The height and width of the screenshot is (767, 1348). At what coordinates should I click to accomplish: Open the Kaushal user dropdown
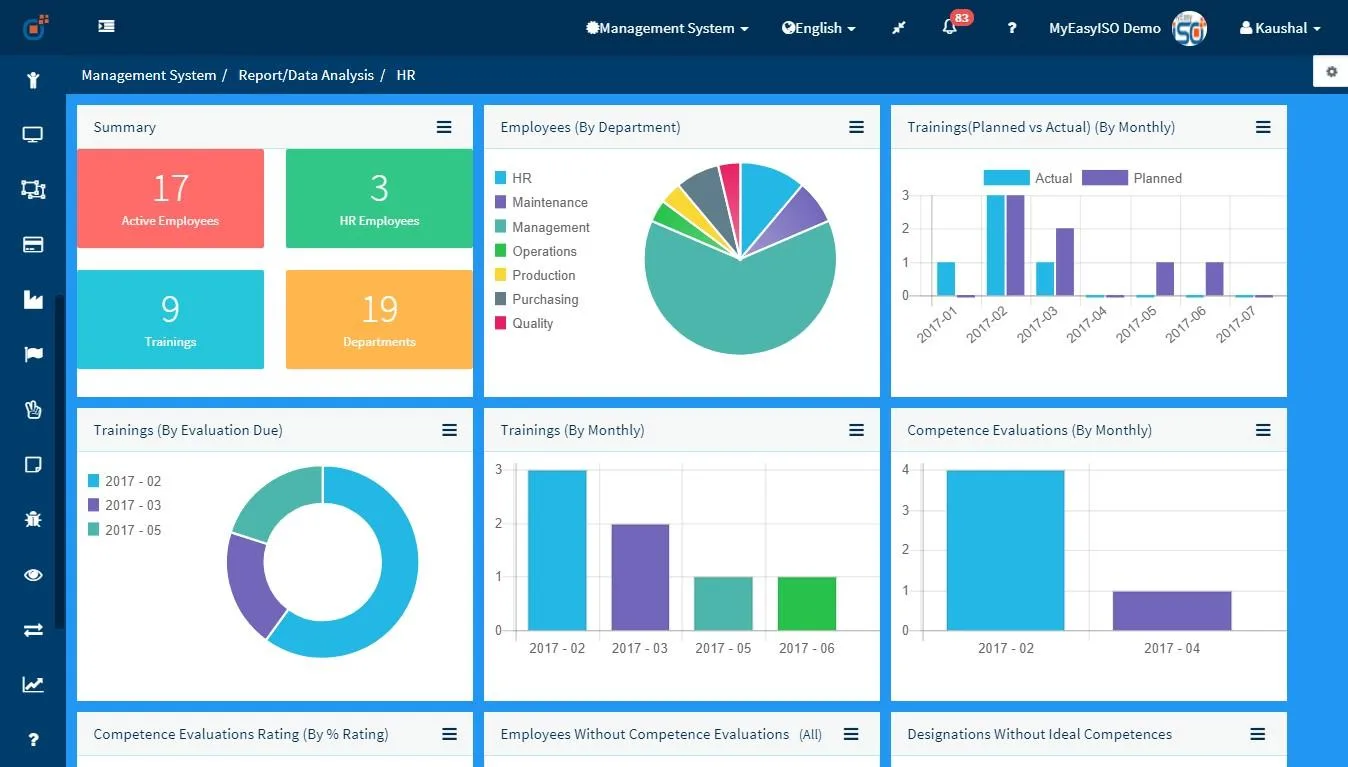pyautogui.click(x=1280, y=28)
